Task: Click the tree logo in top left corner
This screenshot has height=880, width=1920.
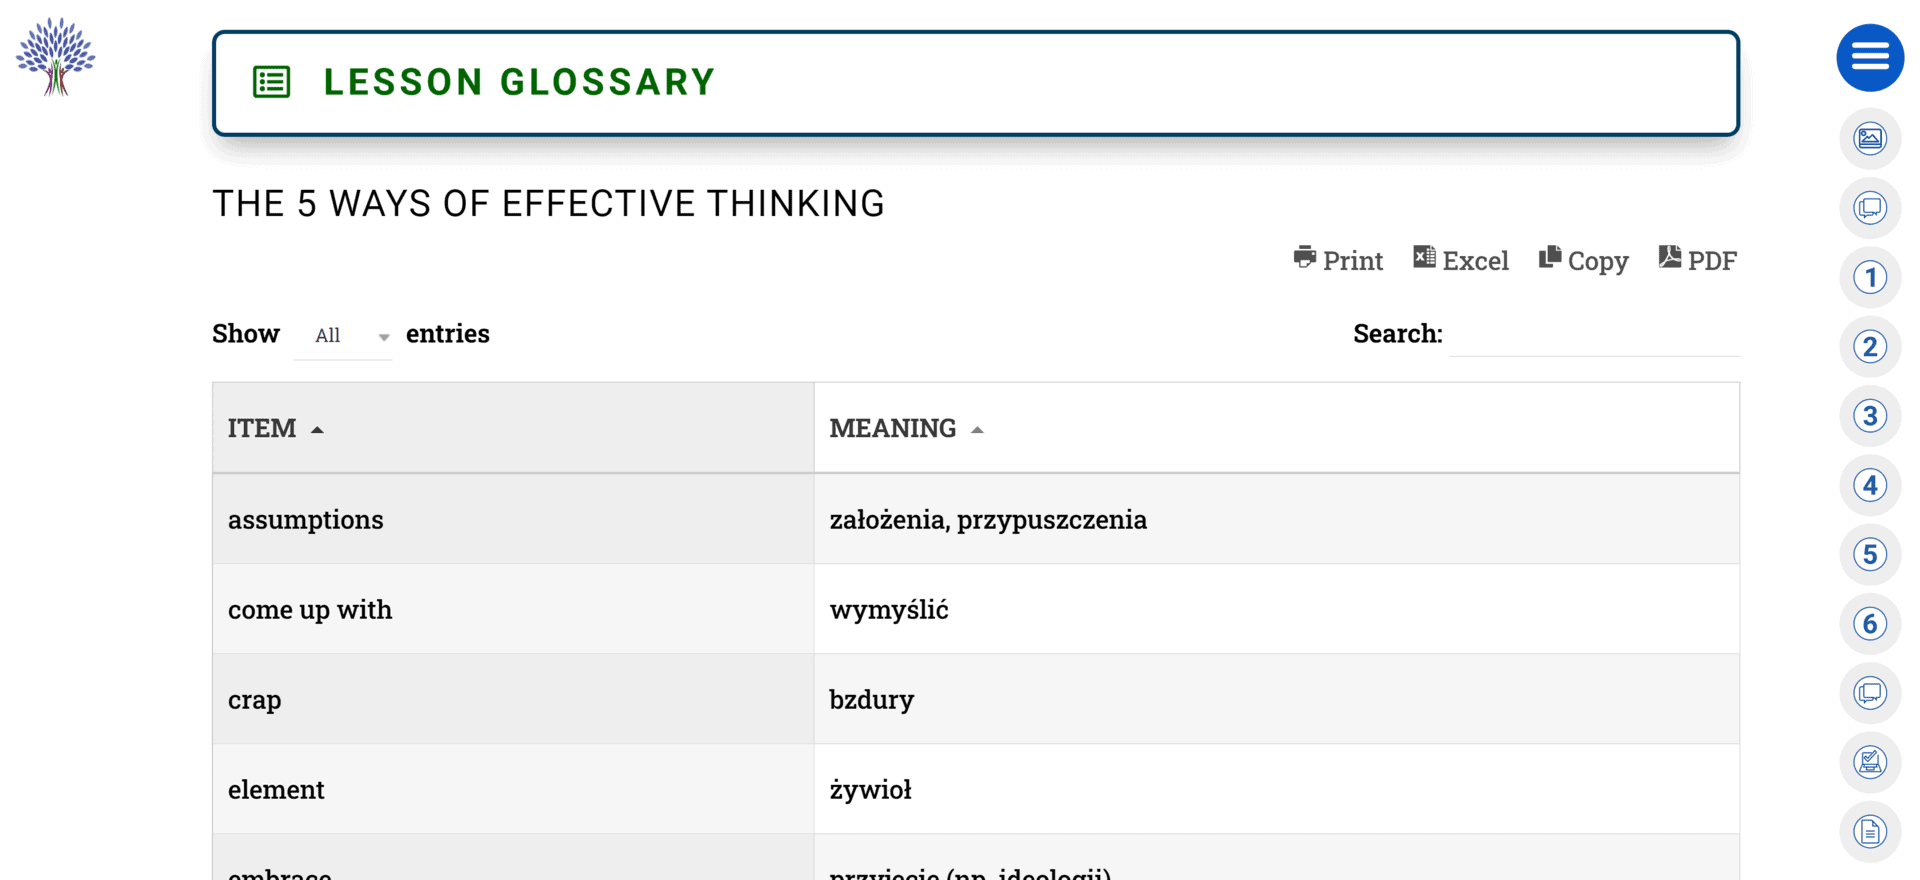Action: (55, 57)
